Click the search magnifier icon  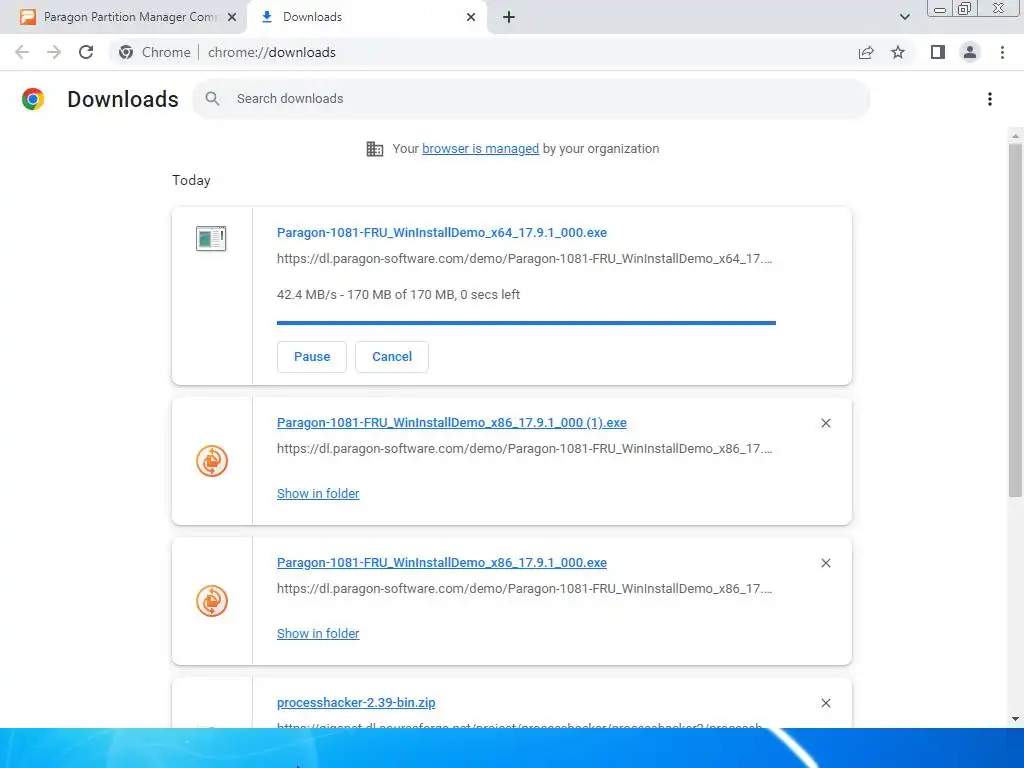click(x=212, y=99)
